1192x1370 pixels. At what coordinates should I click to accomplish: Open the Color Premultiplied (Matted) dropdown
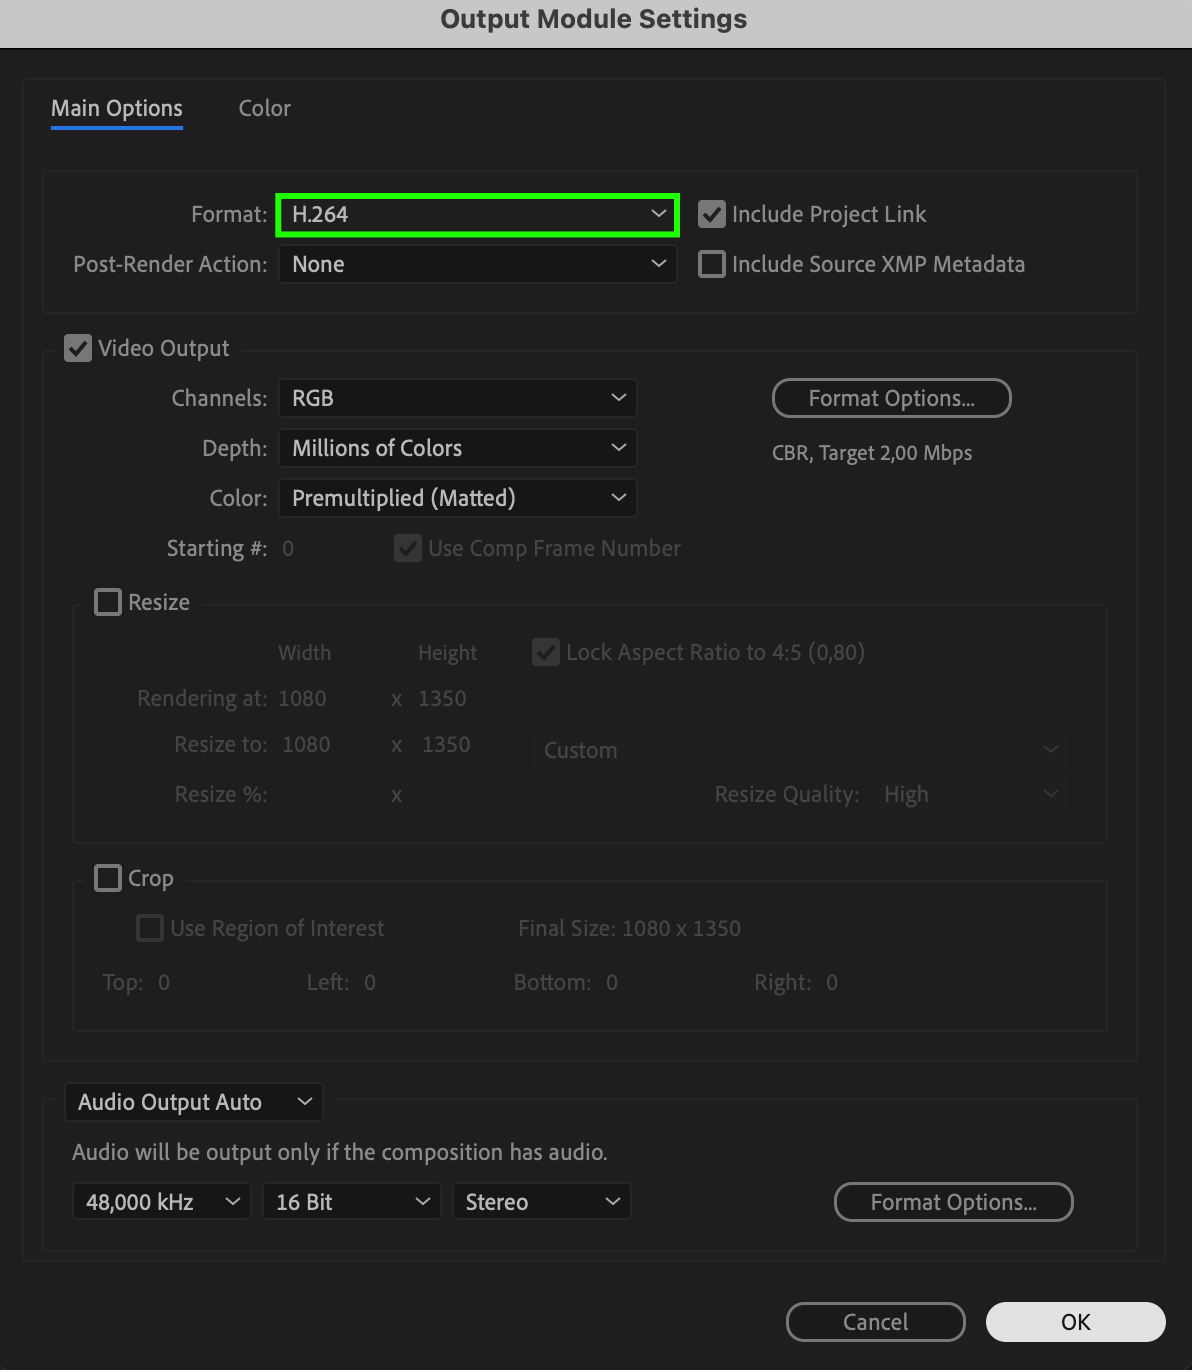click(457, 498)
